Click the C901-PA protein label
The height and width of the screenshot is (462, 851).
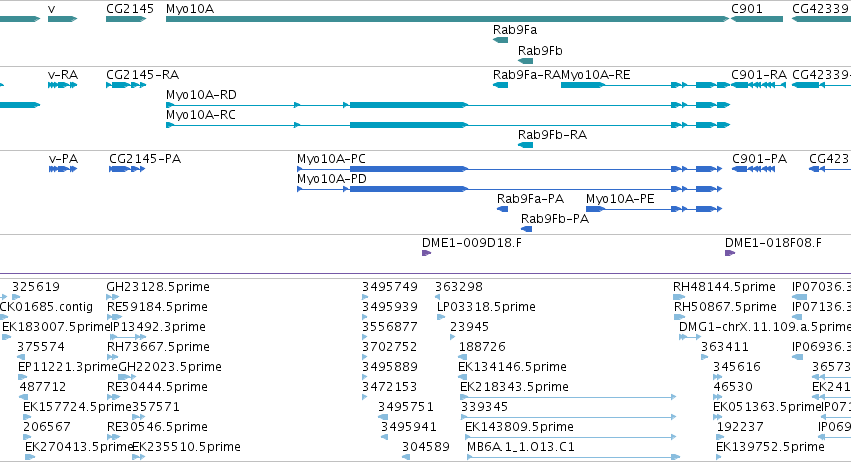(759, 159)
